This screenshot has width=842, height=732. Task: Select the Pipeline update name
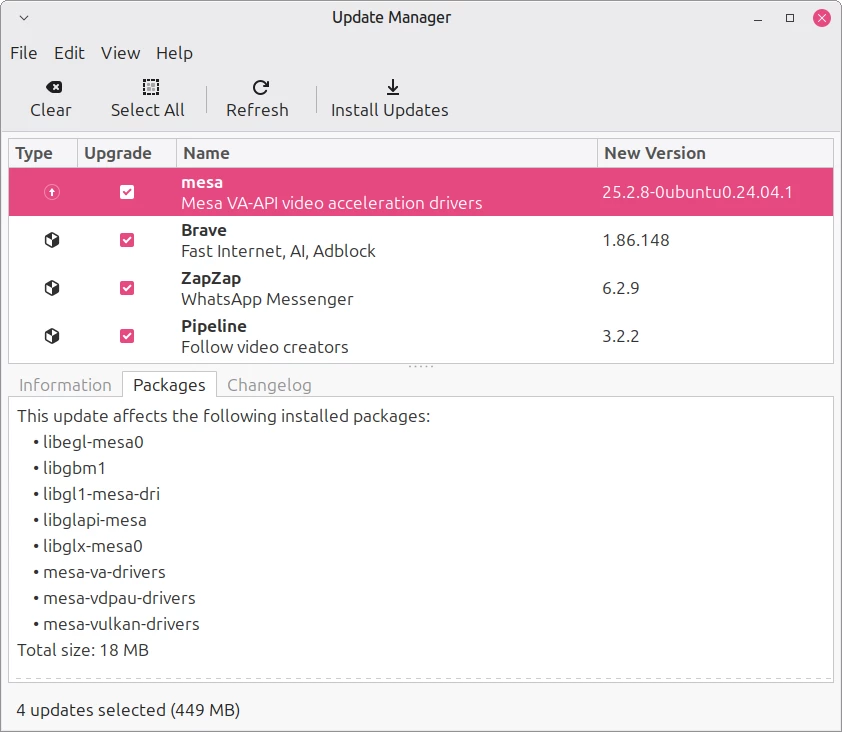[x=214, y=326]
